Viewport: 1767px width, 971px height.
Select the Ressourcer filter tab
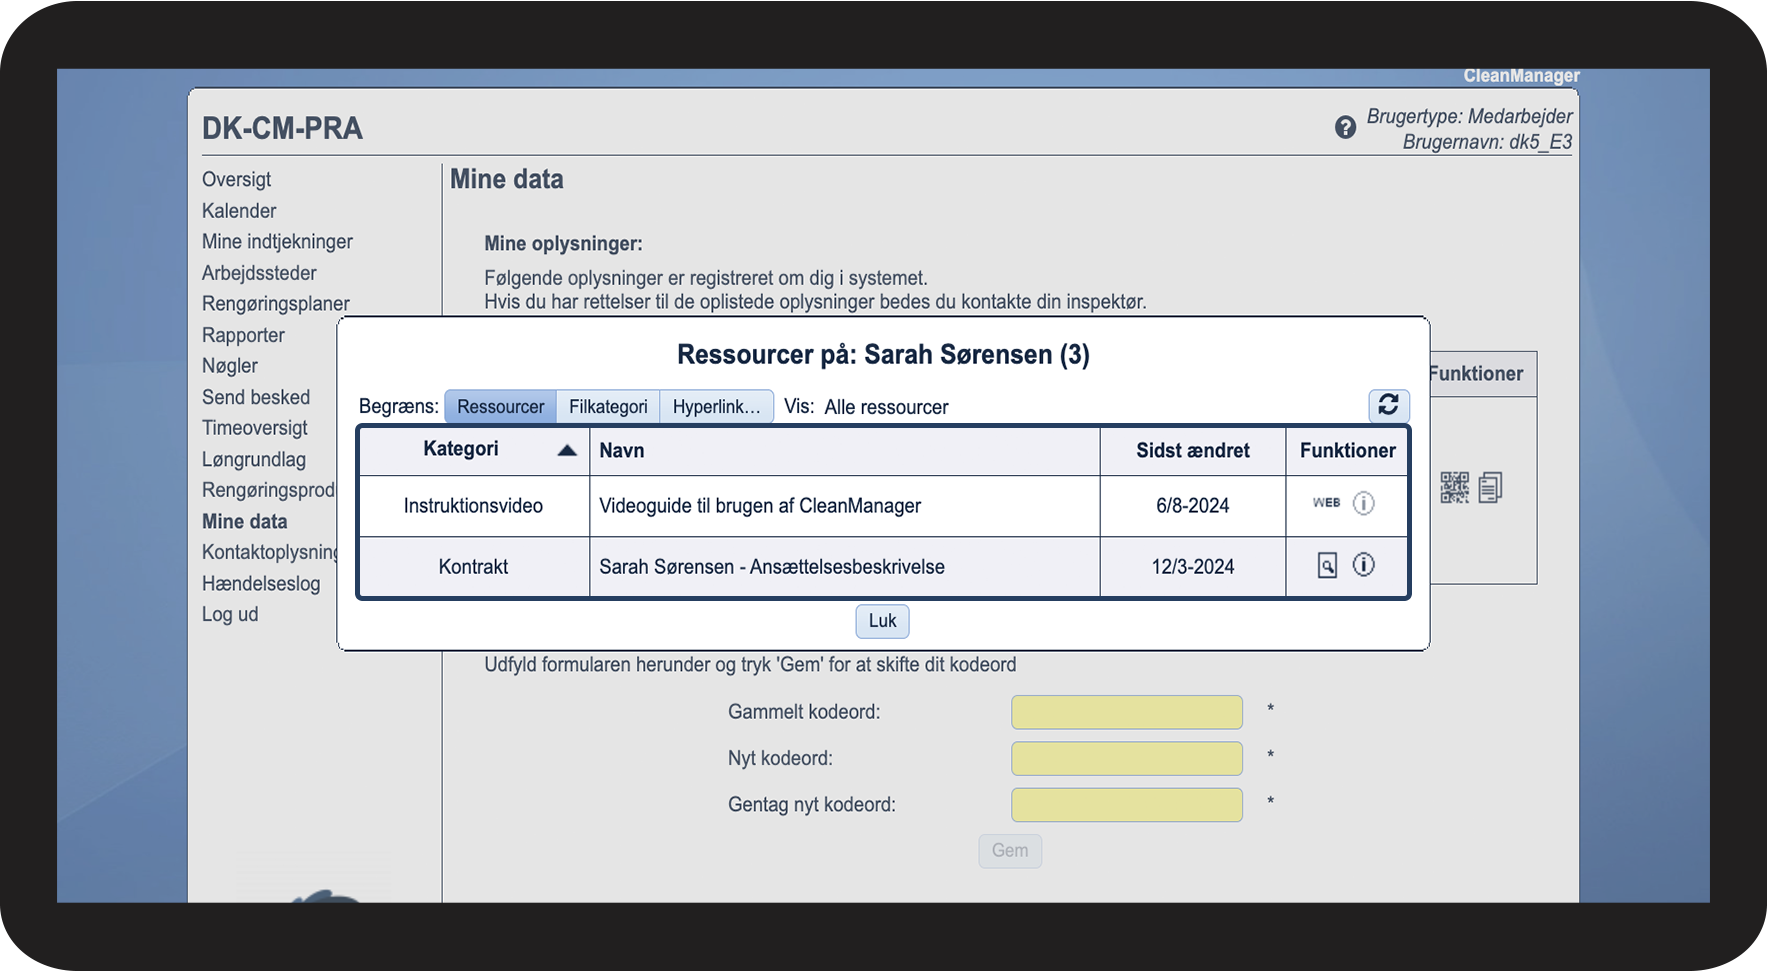[500, 407]
